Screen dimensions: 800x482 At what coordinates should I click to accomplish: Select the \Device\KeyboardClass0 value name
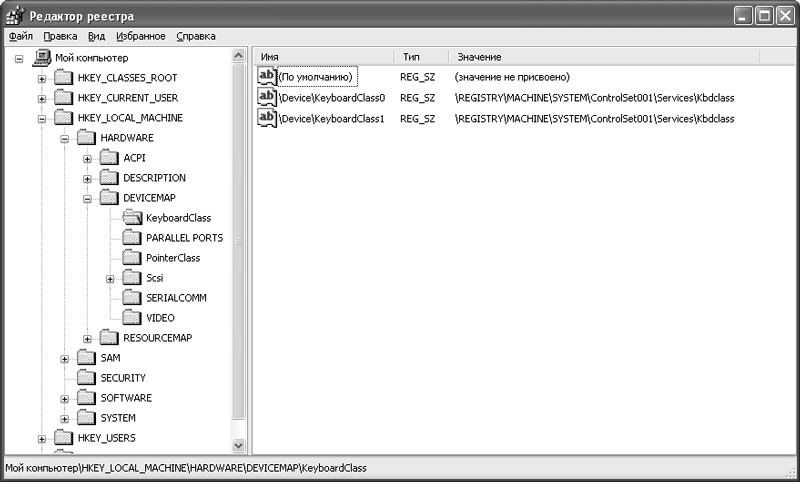point(332,98)
